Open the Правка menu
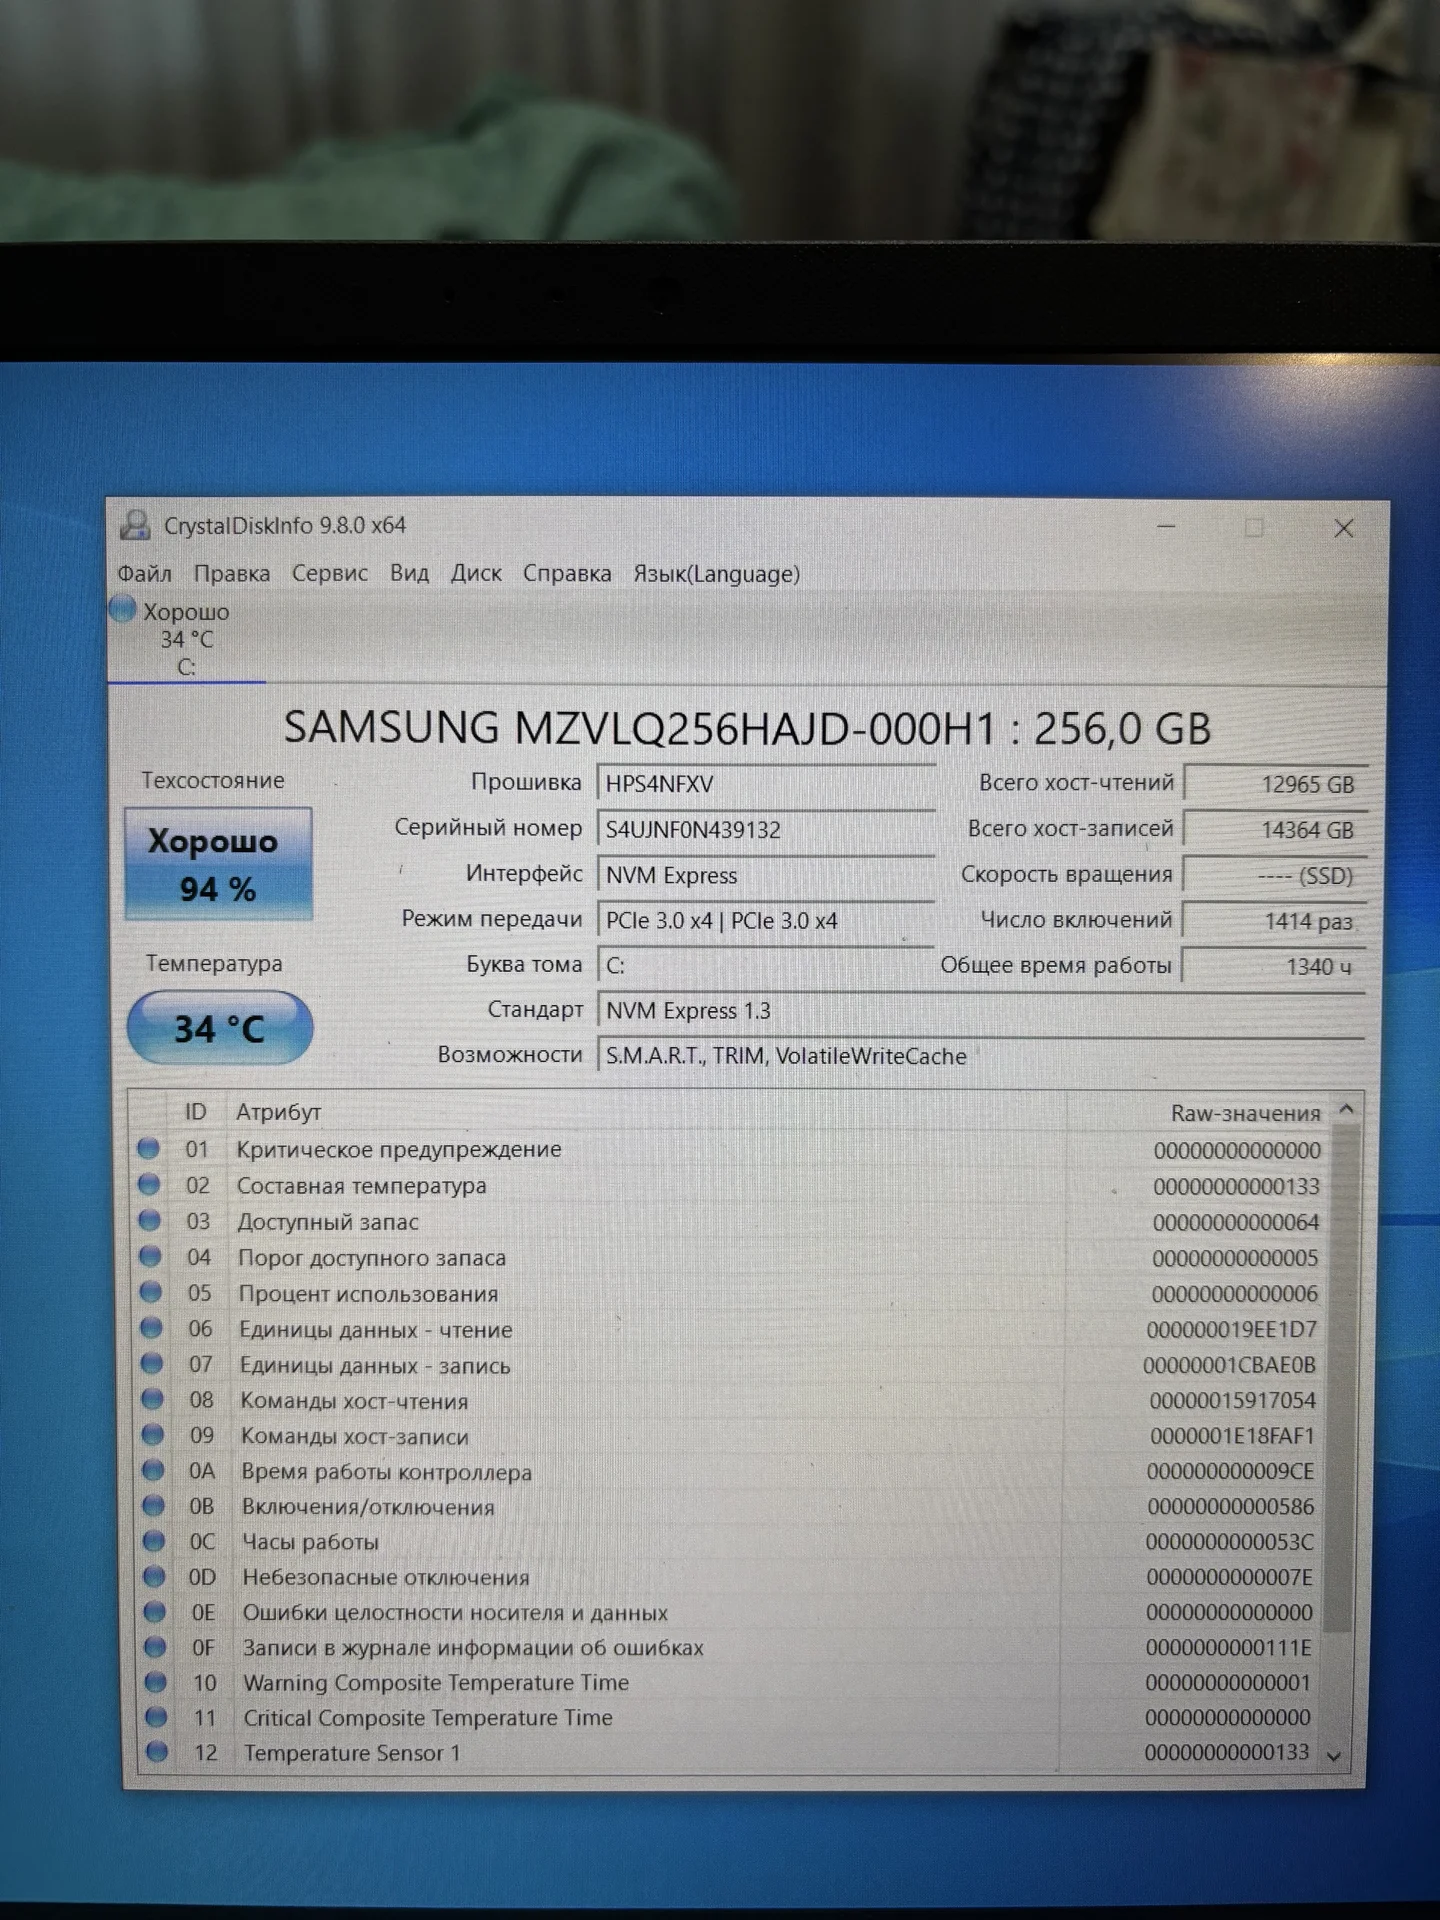 point(231,573)
